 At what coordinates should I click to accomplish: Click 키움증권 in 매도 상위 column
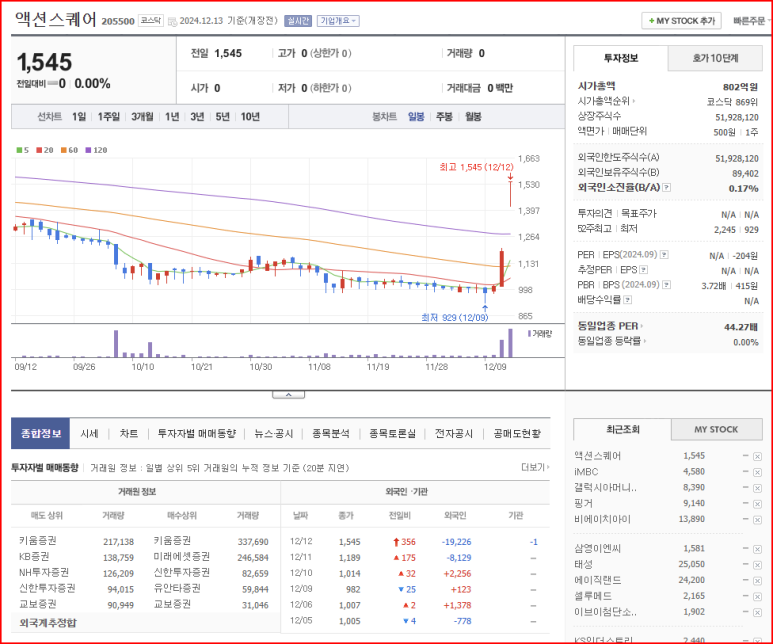click(x=37, y=540)
